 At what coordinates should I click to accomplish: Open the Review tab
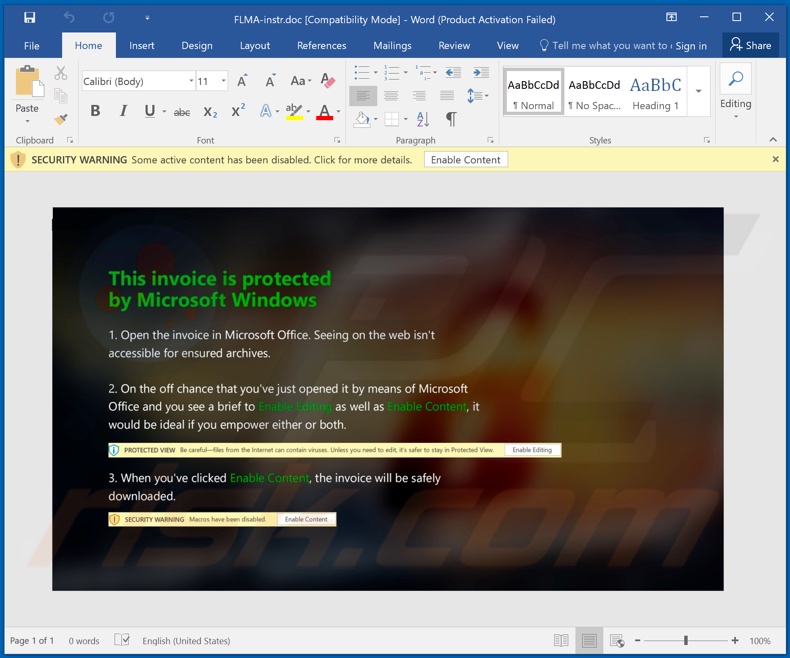454,45
